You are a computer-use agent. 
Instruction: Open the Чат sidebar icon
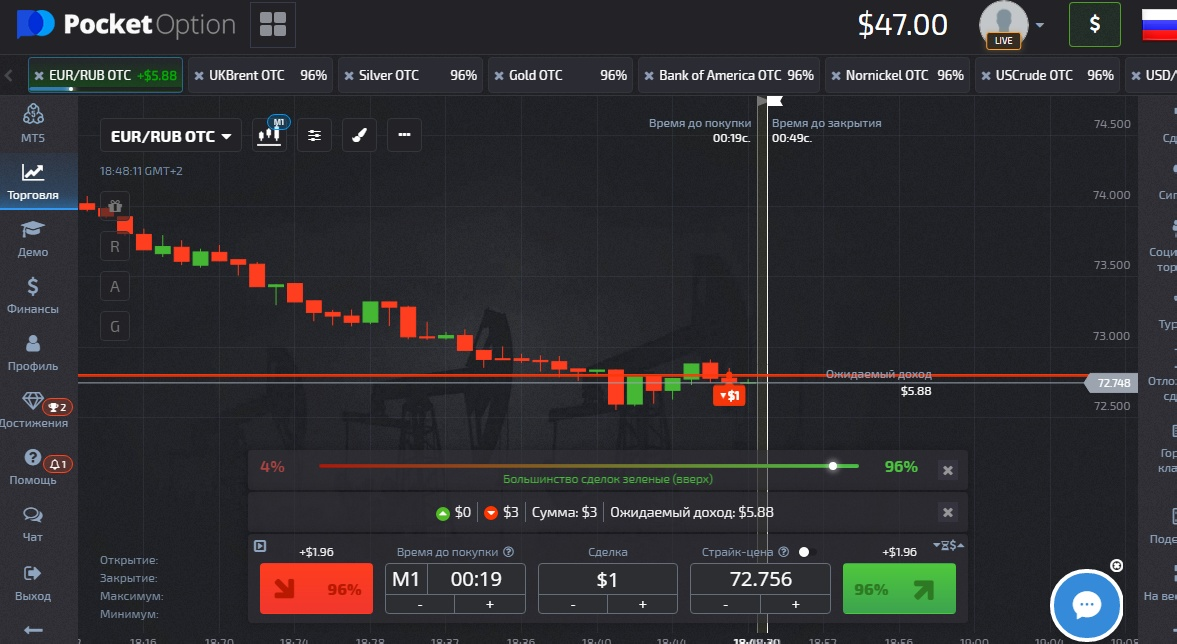pos(33,524)
